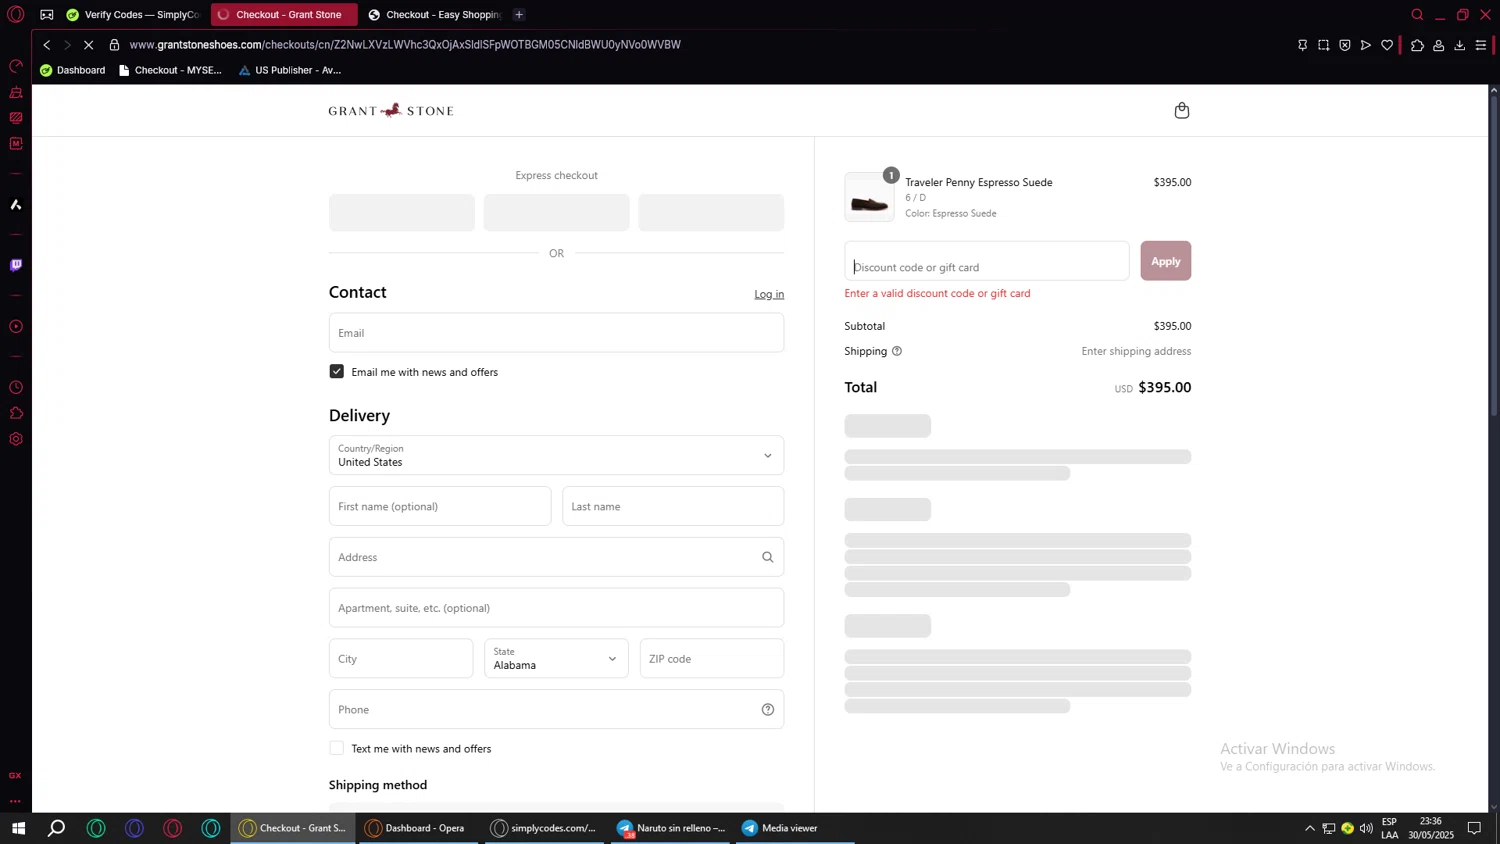The height and width of the screenshot is (844, 1500).
Task: Open the Dashboard bookmark
Action: [x=72, y=70]
